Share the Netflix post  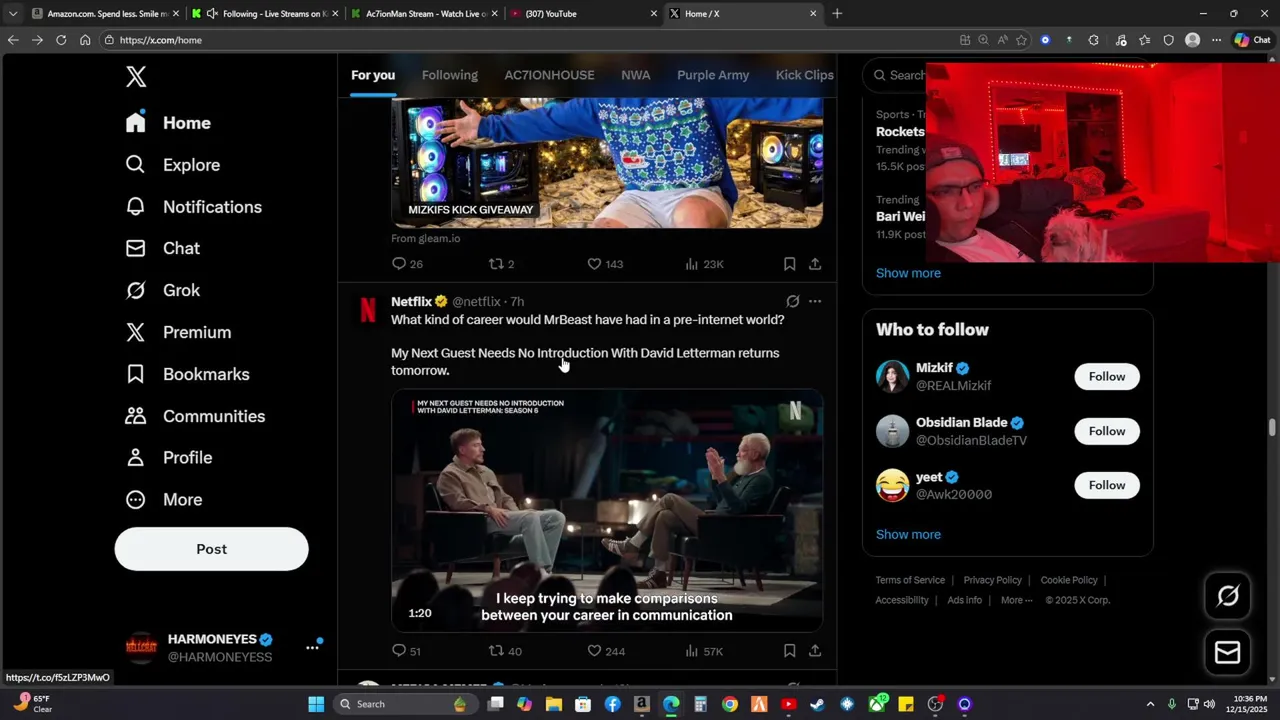coord(815,651)
